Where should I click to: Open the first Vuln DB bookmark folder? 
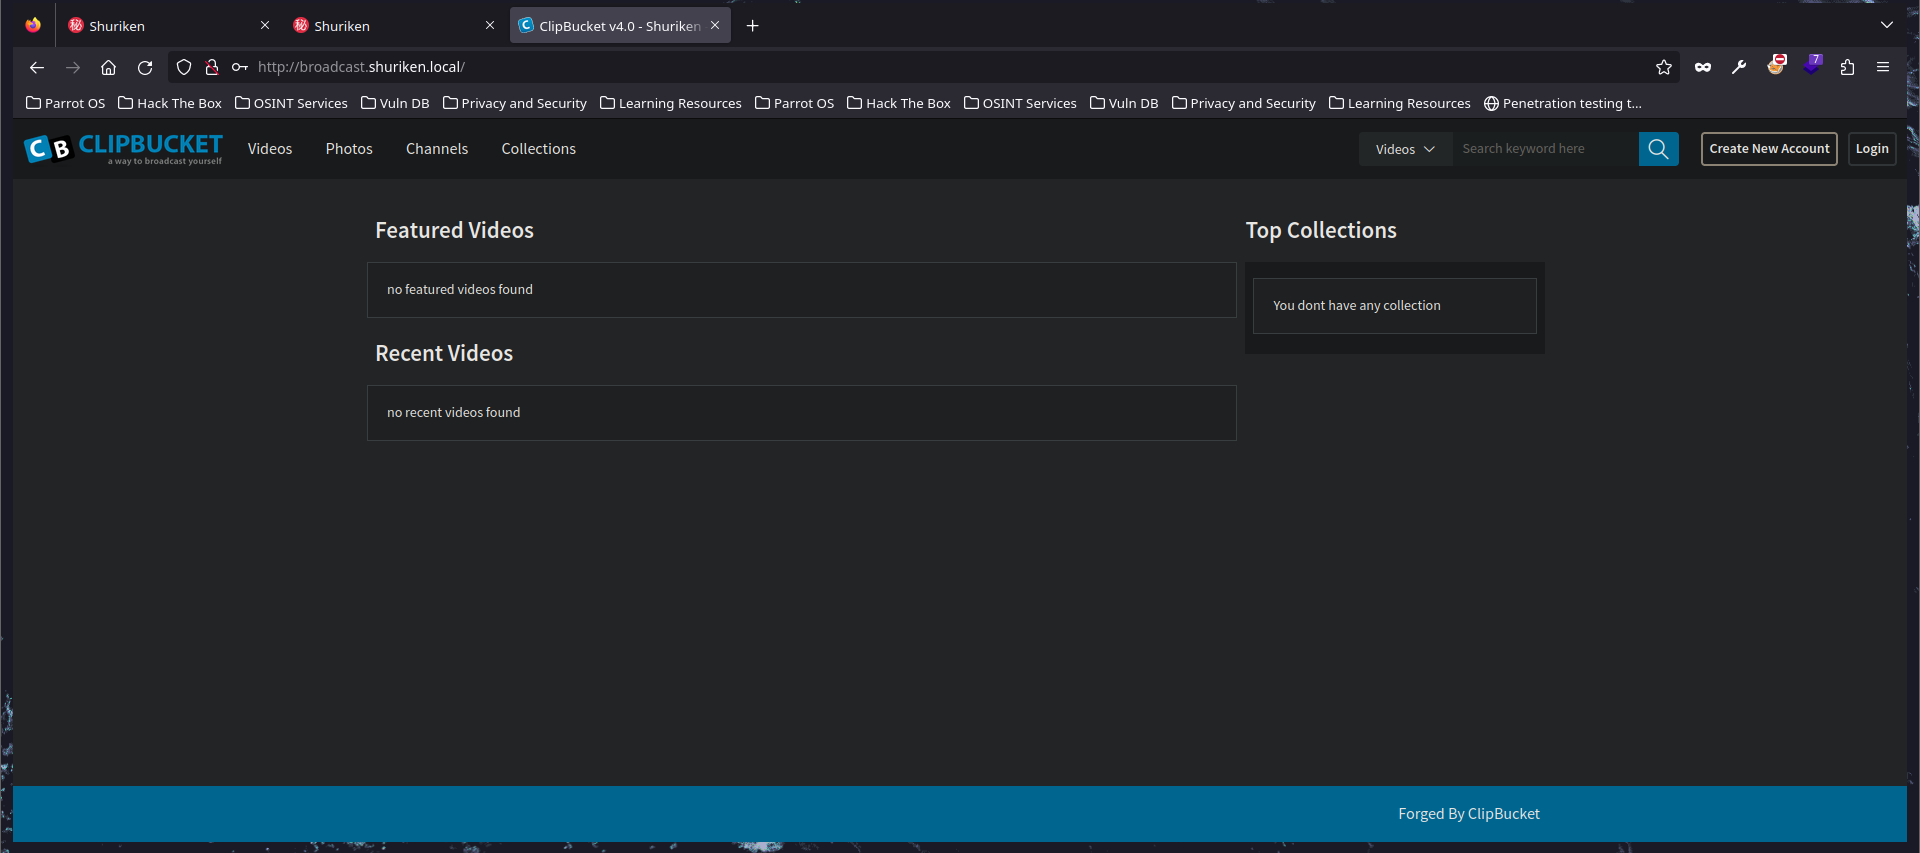point(395,103)
